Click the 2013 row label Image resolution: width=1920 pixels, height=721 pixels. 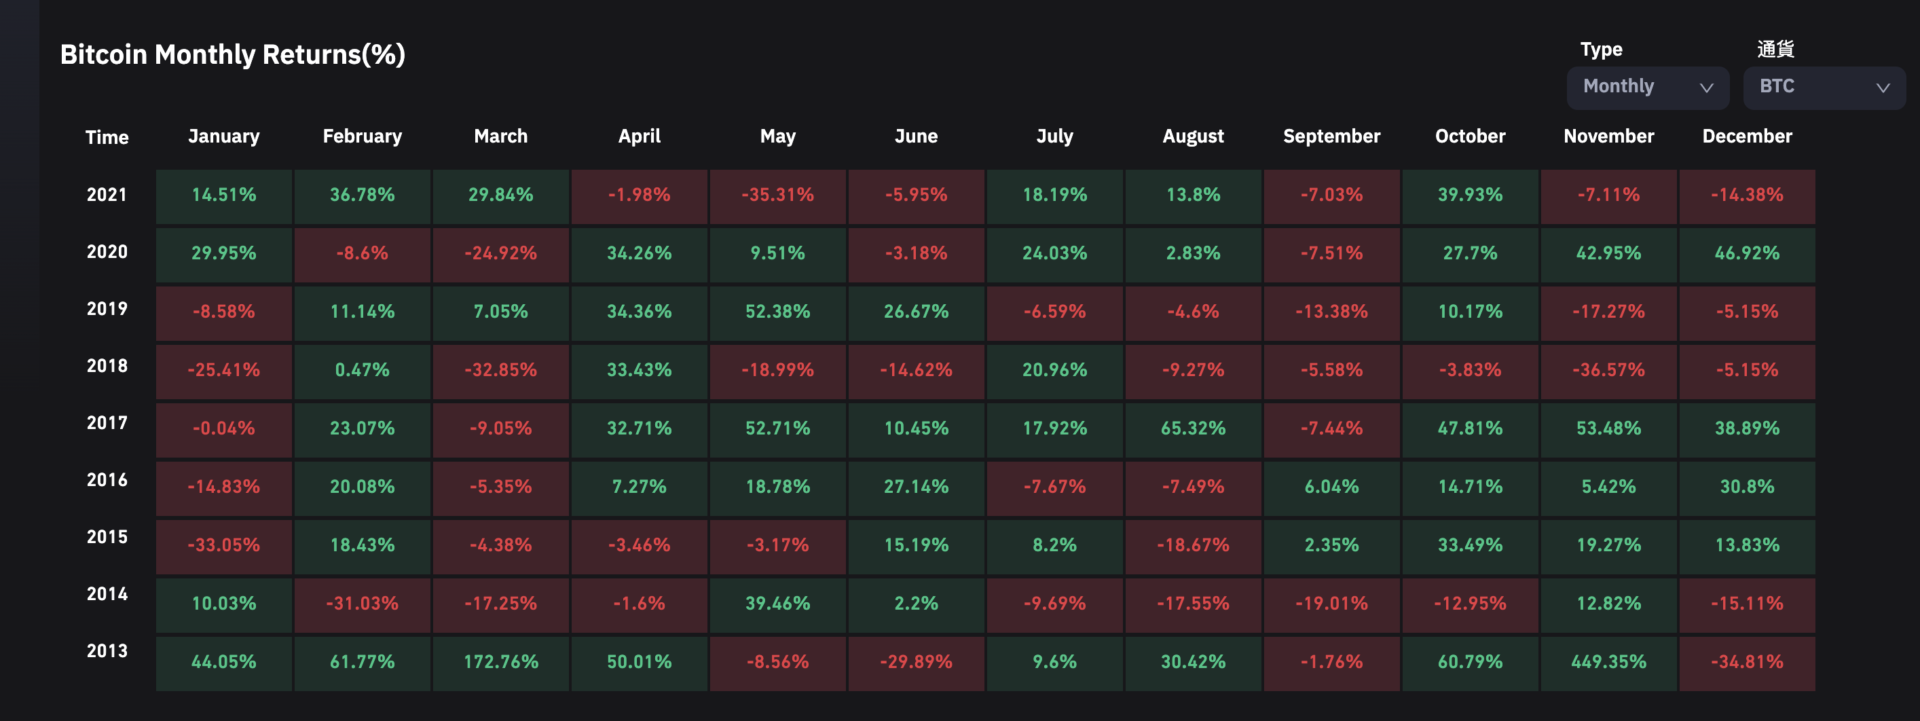pyautogui.click(x=107, y=651)
